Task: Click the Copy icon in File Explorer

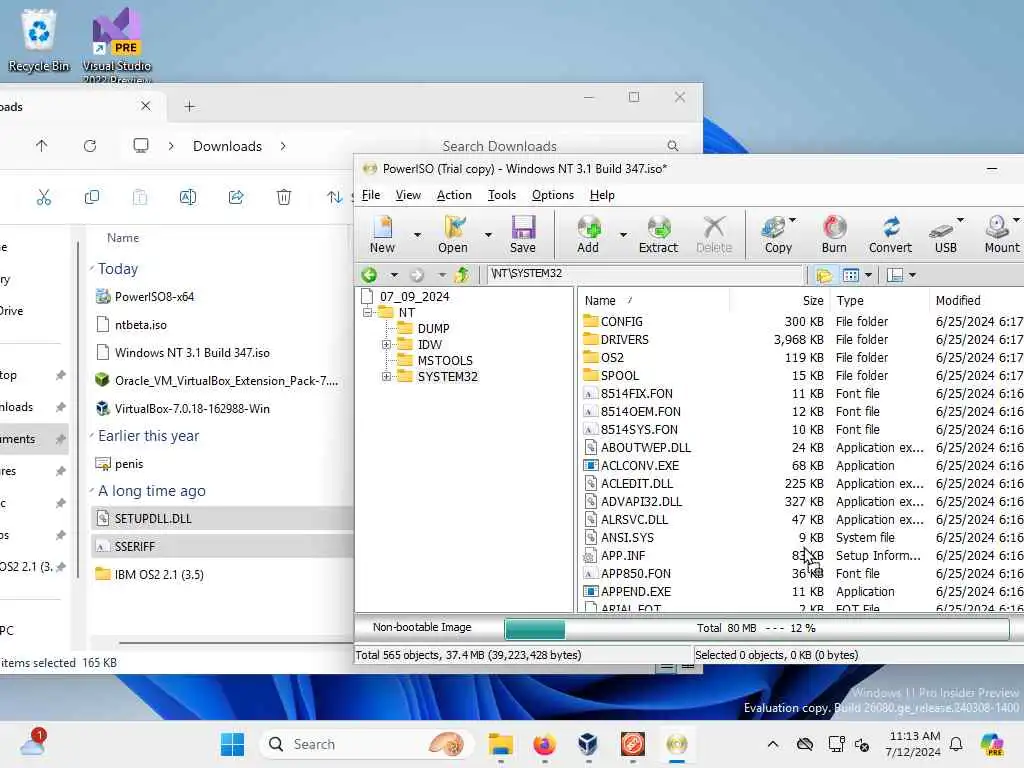Action: 92,197
